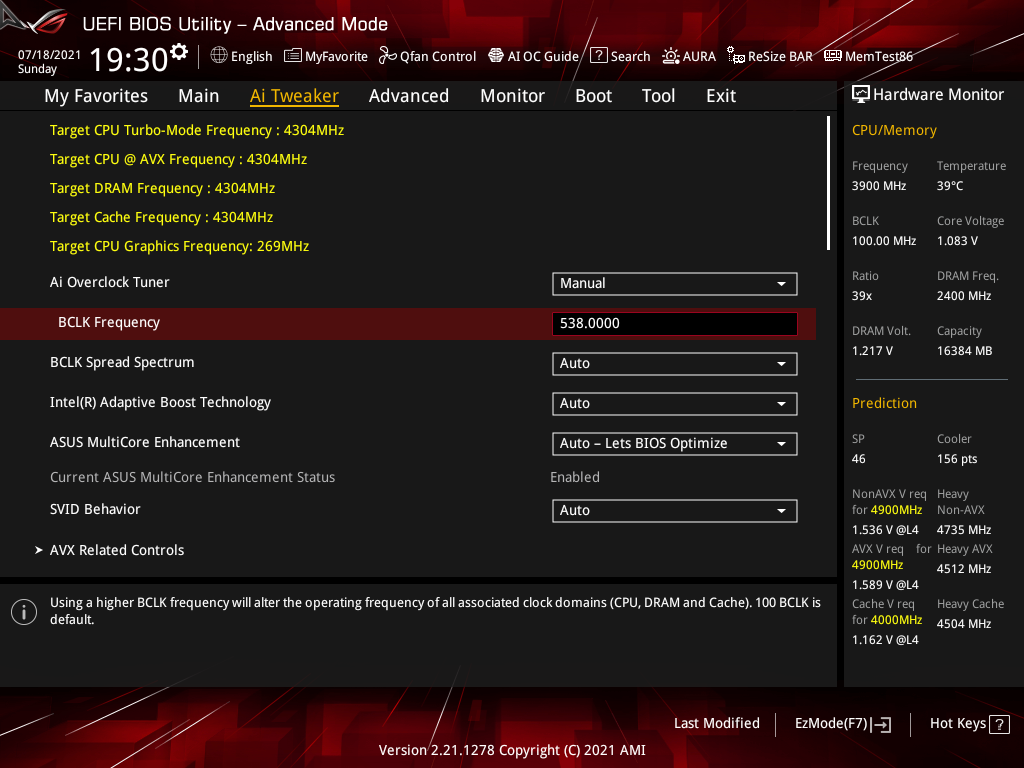Expand AVX Related Controls
The height and width of the screenshot is (768, 1024).
117,549
